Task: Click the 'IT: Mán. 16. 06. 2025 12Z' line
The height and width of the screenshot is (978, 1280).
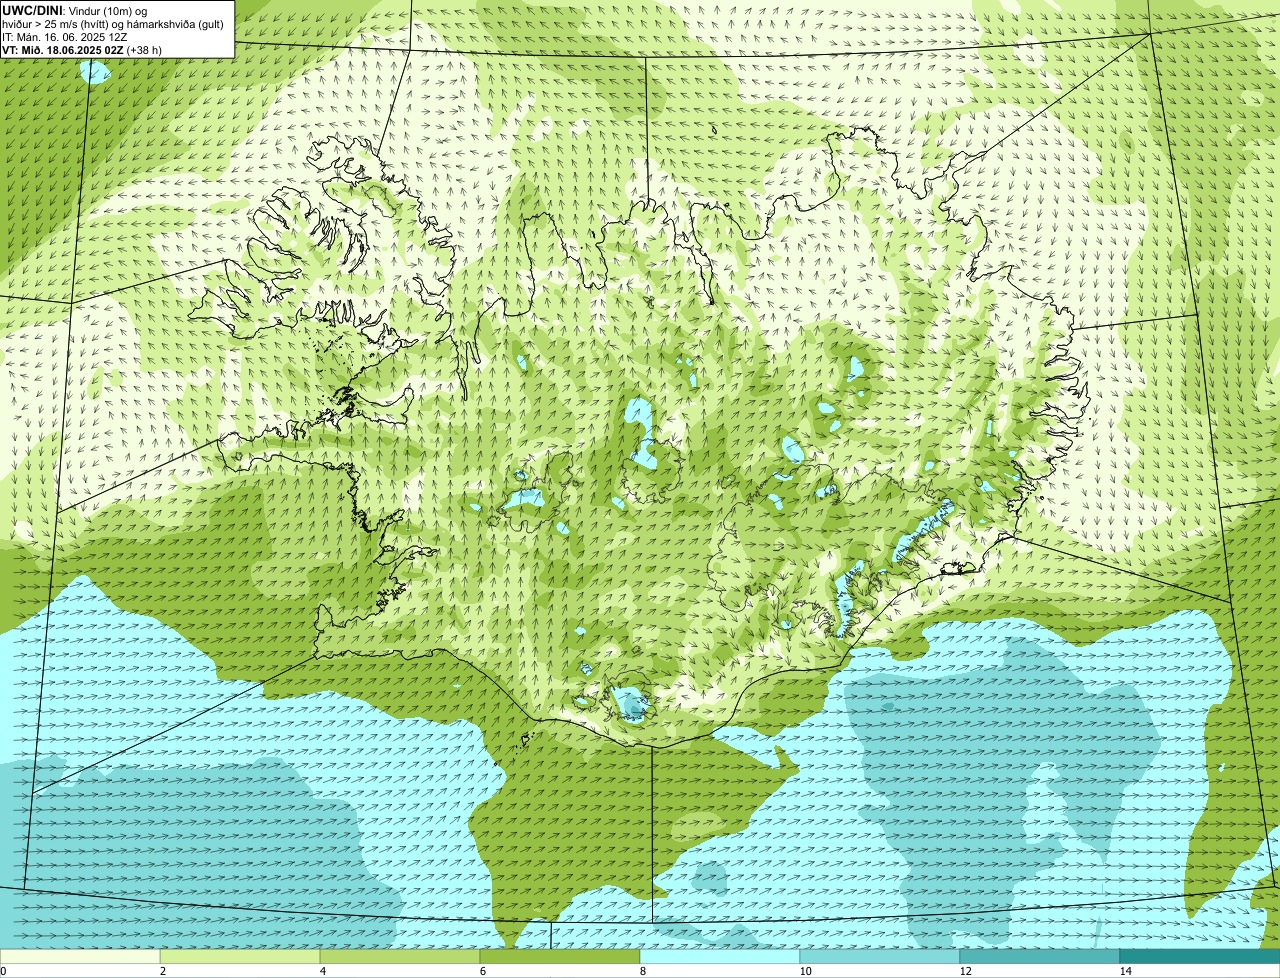Action: 63,37
